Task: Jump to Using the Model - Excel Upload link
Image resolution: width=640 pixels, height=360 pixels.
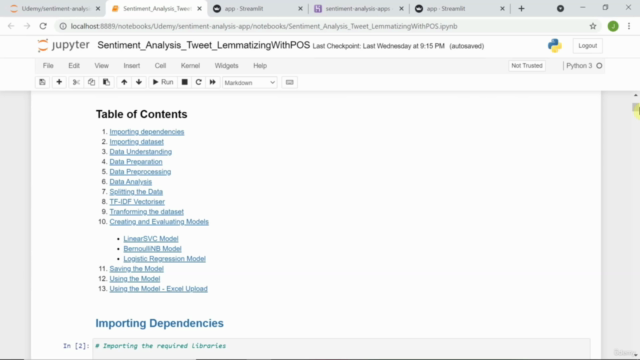Action: coord(158,289)
